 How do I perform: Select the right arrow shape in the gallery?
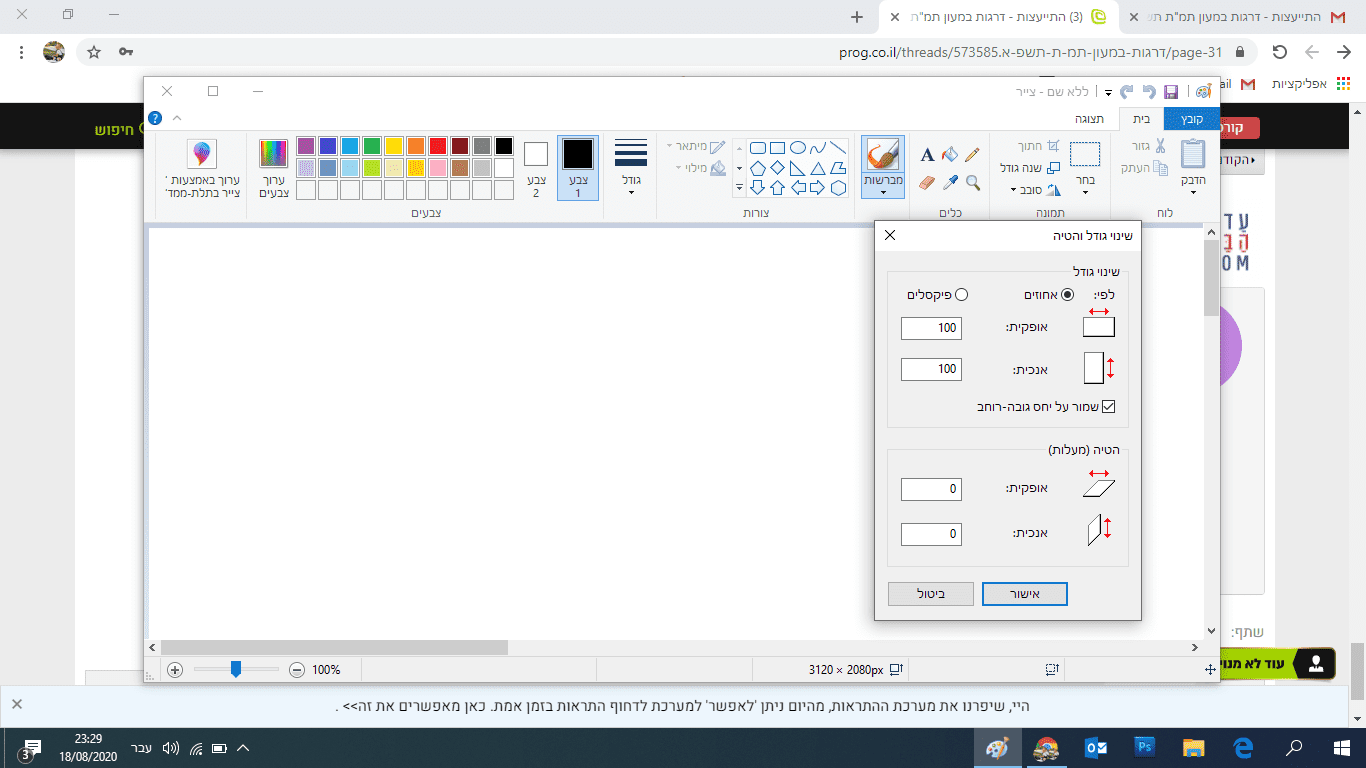coord(818,187)
